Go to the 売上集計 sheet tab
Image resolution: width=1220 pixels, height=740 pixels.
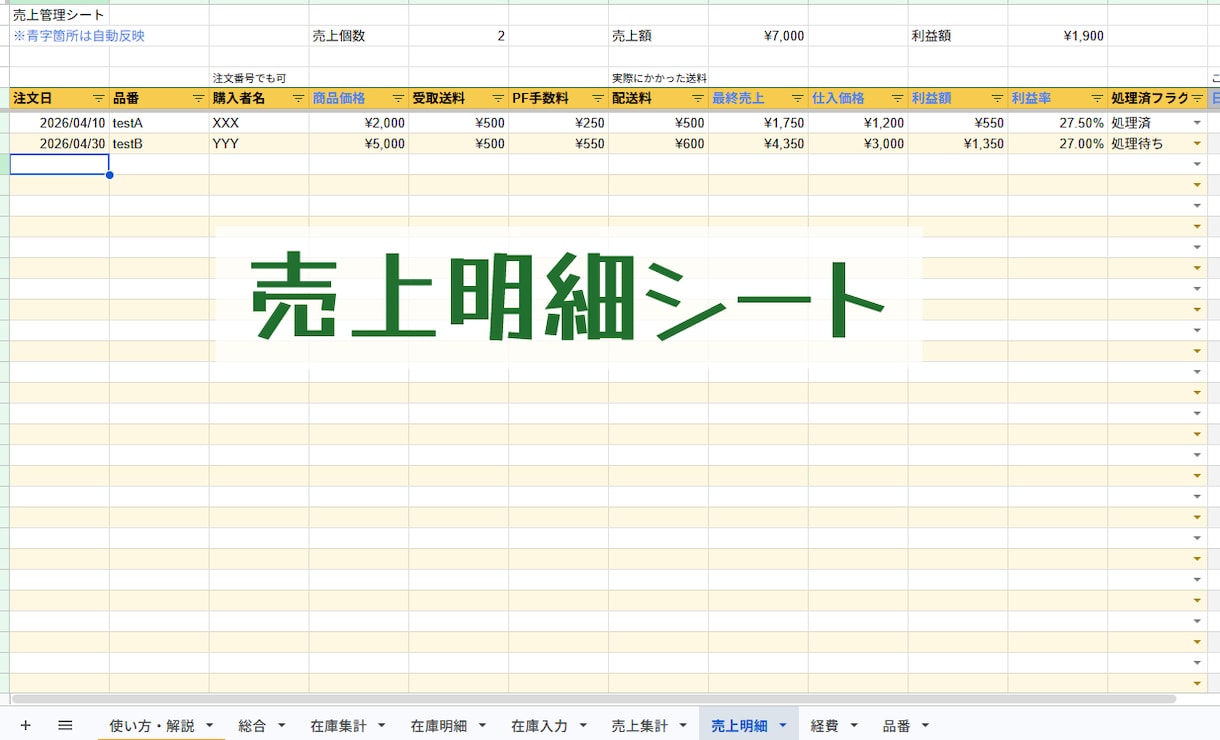(639, 726)
